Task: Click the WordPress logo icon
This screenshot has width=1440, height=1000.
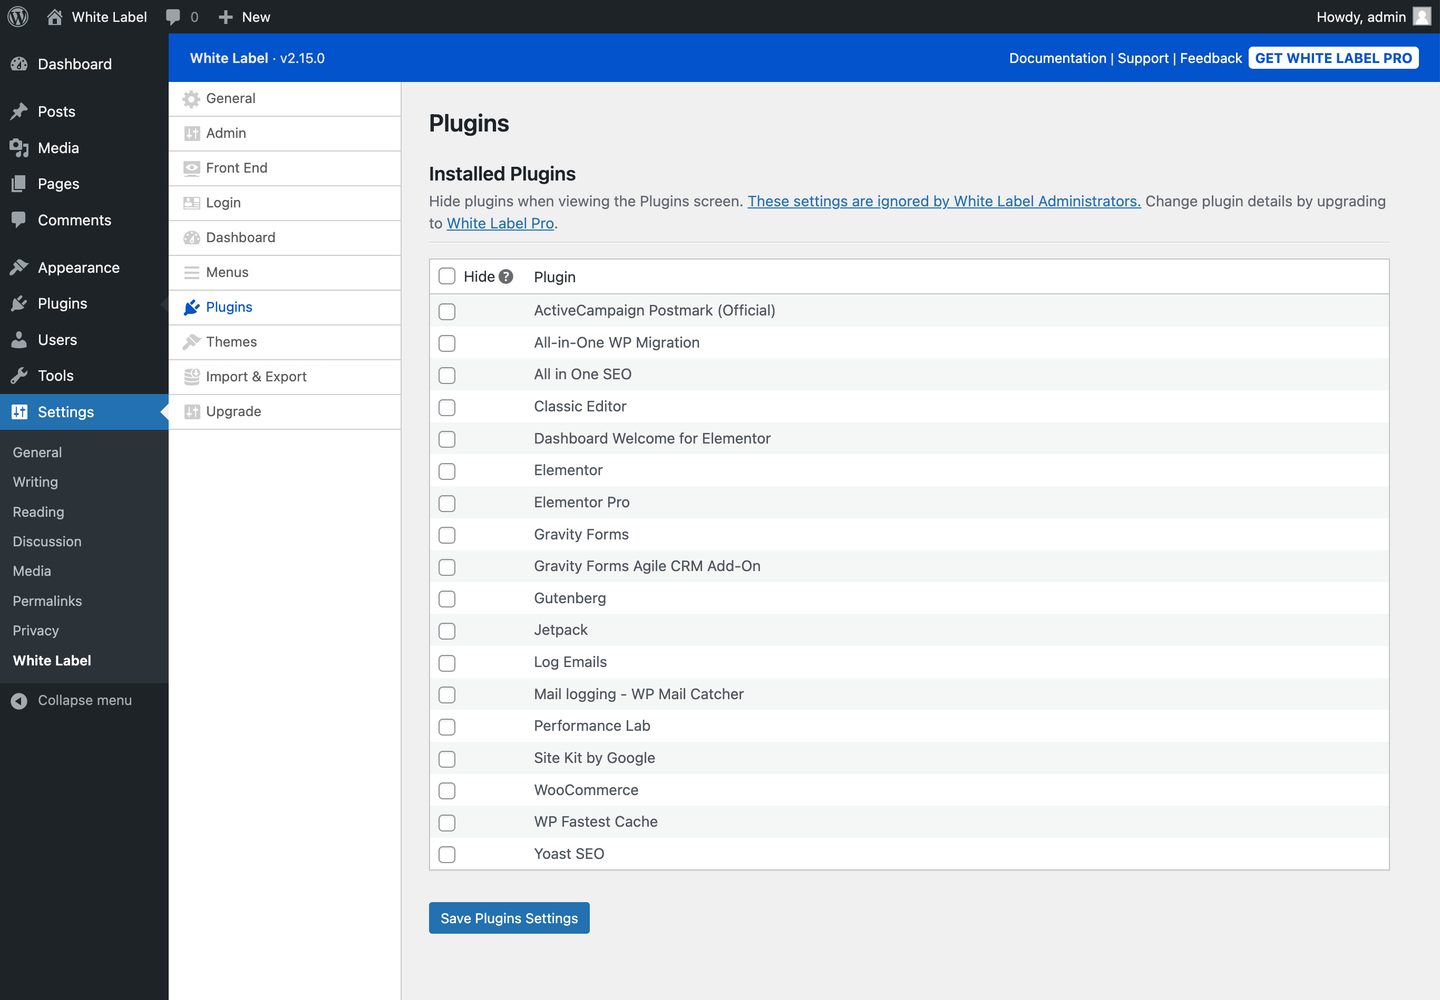Action: (x=18, y=17)
